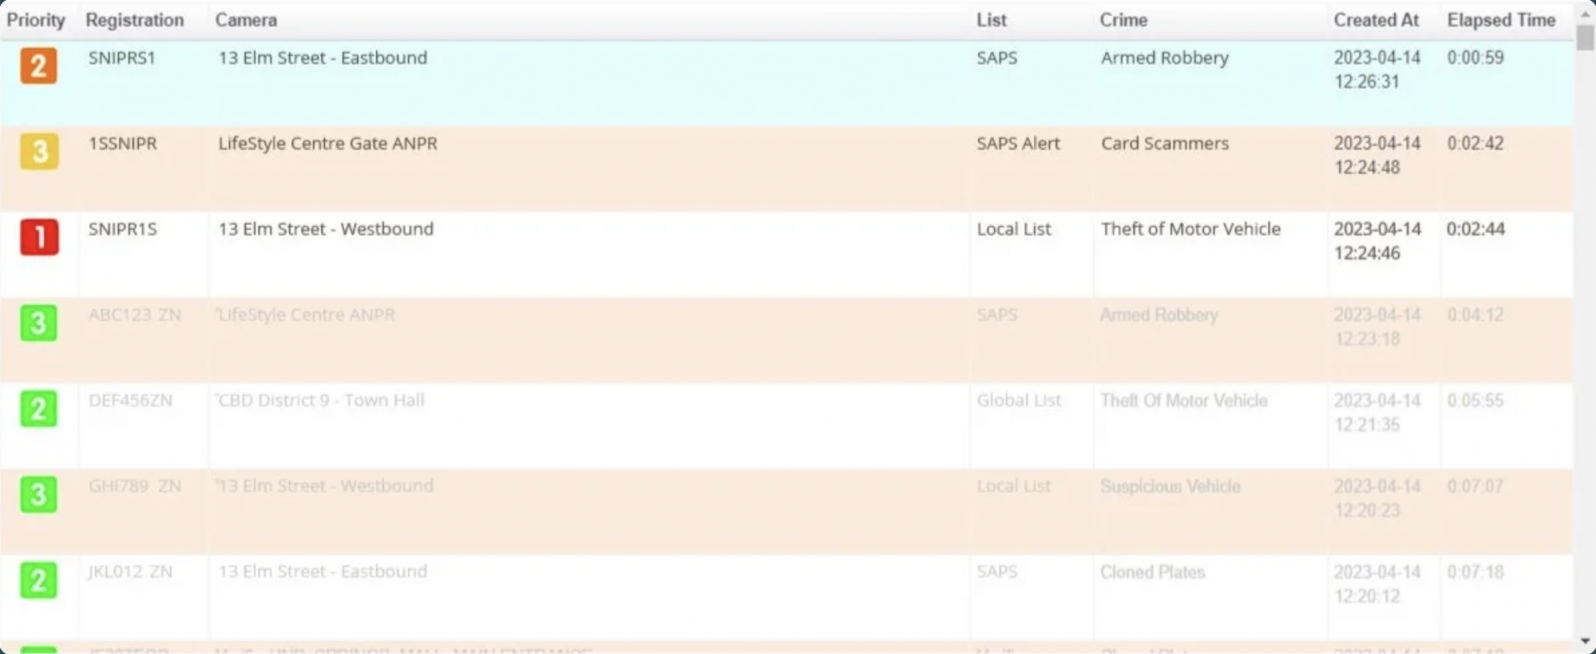Viewport: 1596px width, 654px height.
Task: Click '13 Elm Street - Eastbound' in SNIPRS1 row
Action: pyautogui.click(x=323, y=58)
